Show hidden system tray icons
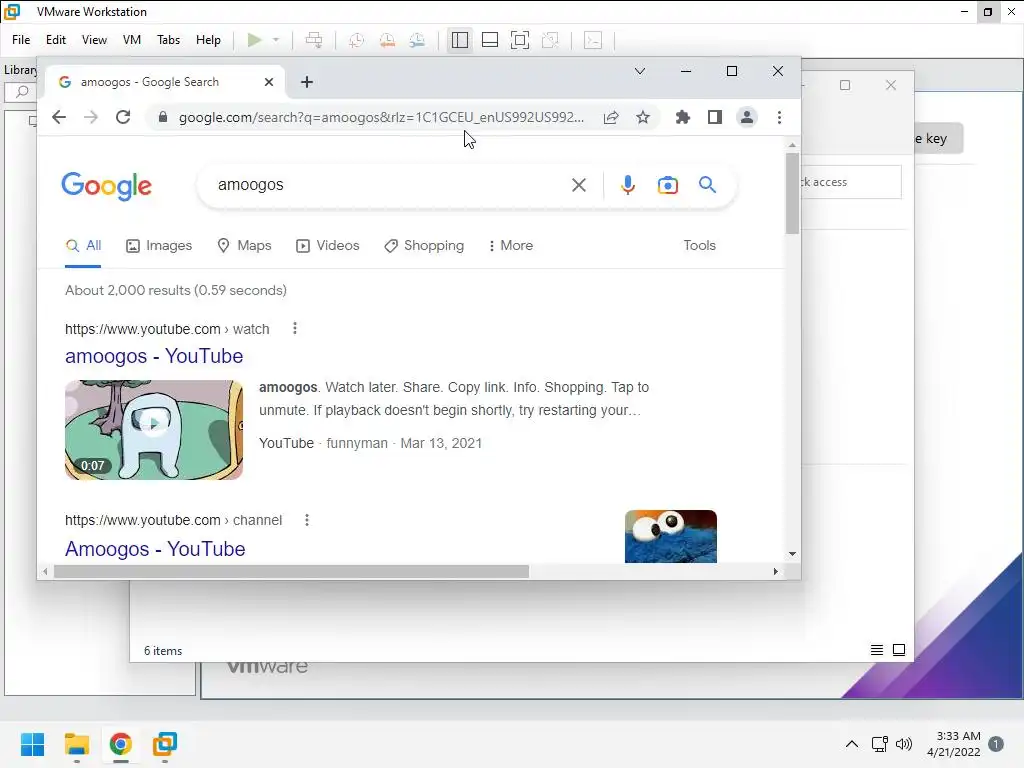Screen dimensions: 1024x768 pos(852,744)
